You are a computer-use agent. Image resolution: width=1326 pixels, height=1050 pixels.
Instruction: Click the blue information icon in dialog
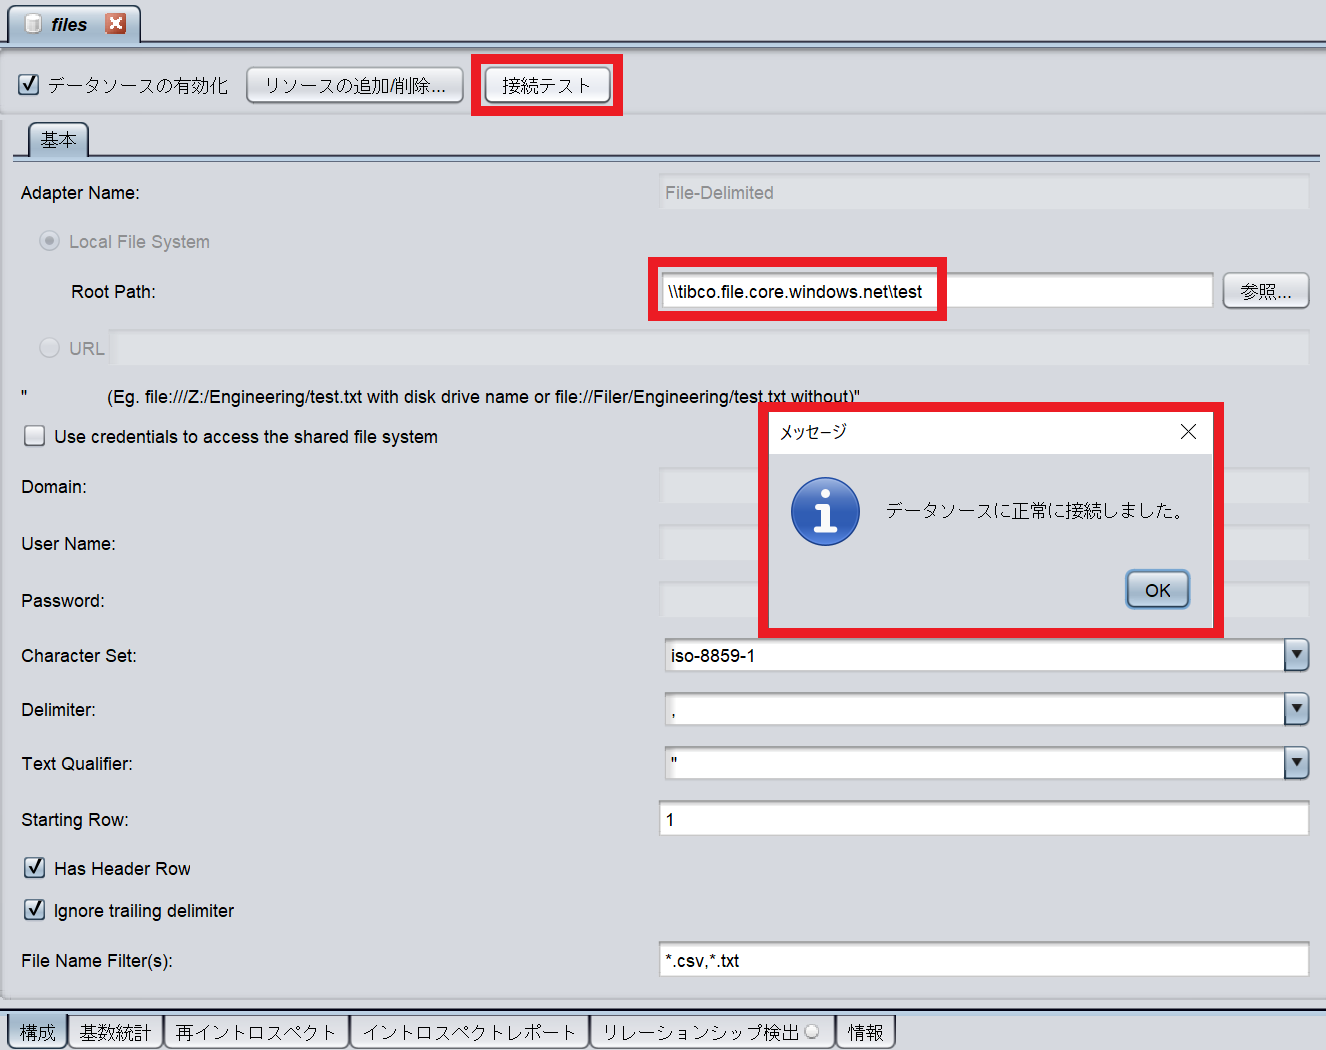[x=825, y=511]
